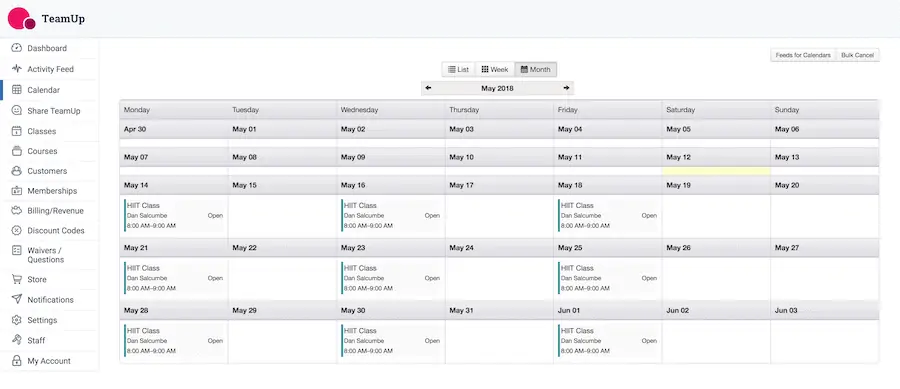Open the Classes calendar icon in sidebar

17,131
